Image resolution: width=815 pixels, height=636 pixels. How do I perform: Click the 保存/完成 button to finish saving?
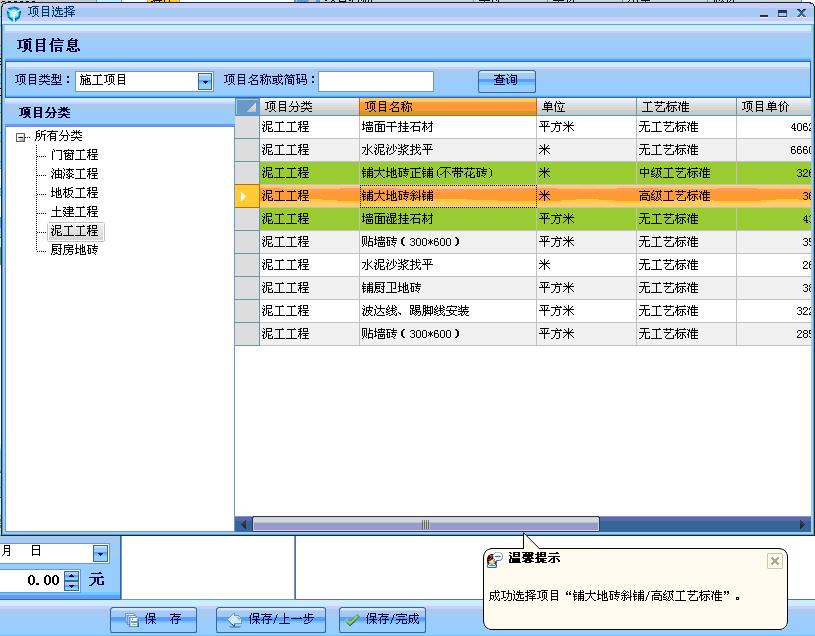[x=380, y=620]
